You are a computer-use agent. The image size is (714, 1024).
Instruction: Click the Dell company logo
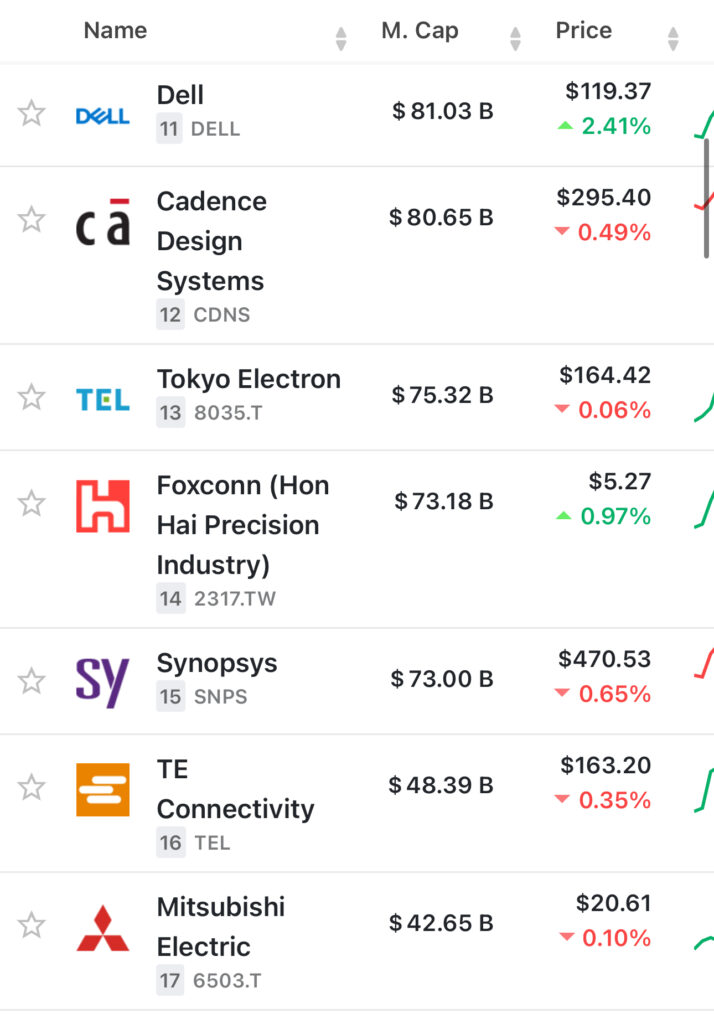point(103,116)
